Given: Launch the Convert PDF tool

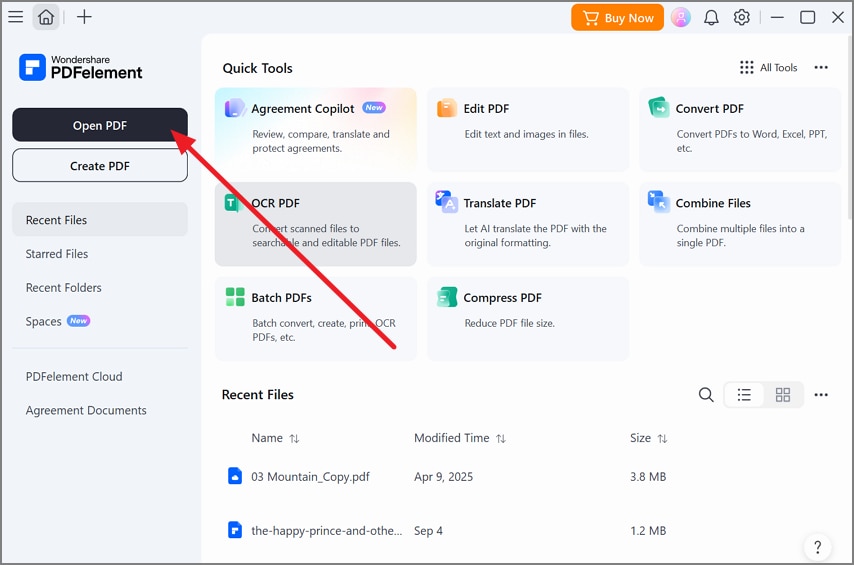Looking at the screenshot, I should click(x=740, y=130).
